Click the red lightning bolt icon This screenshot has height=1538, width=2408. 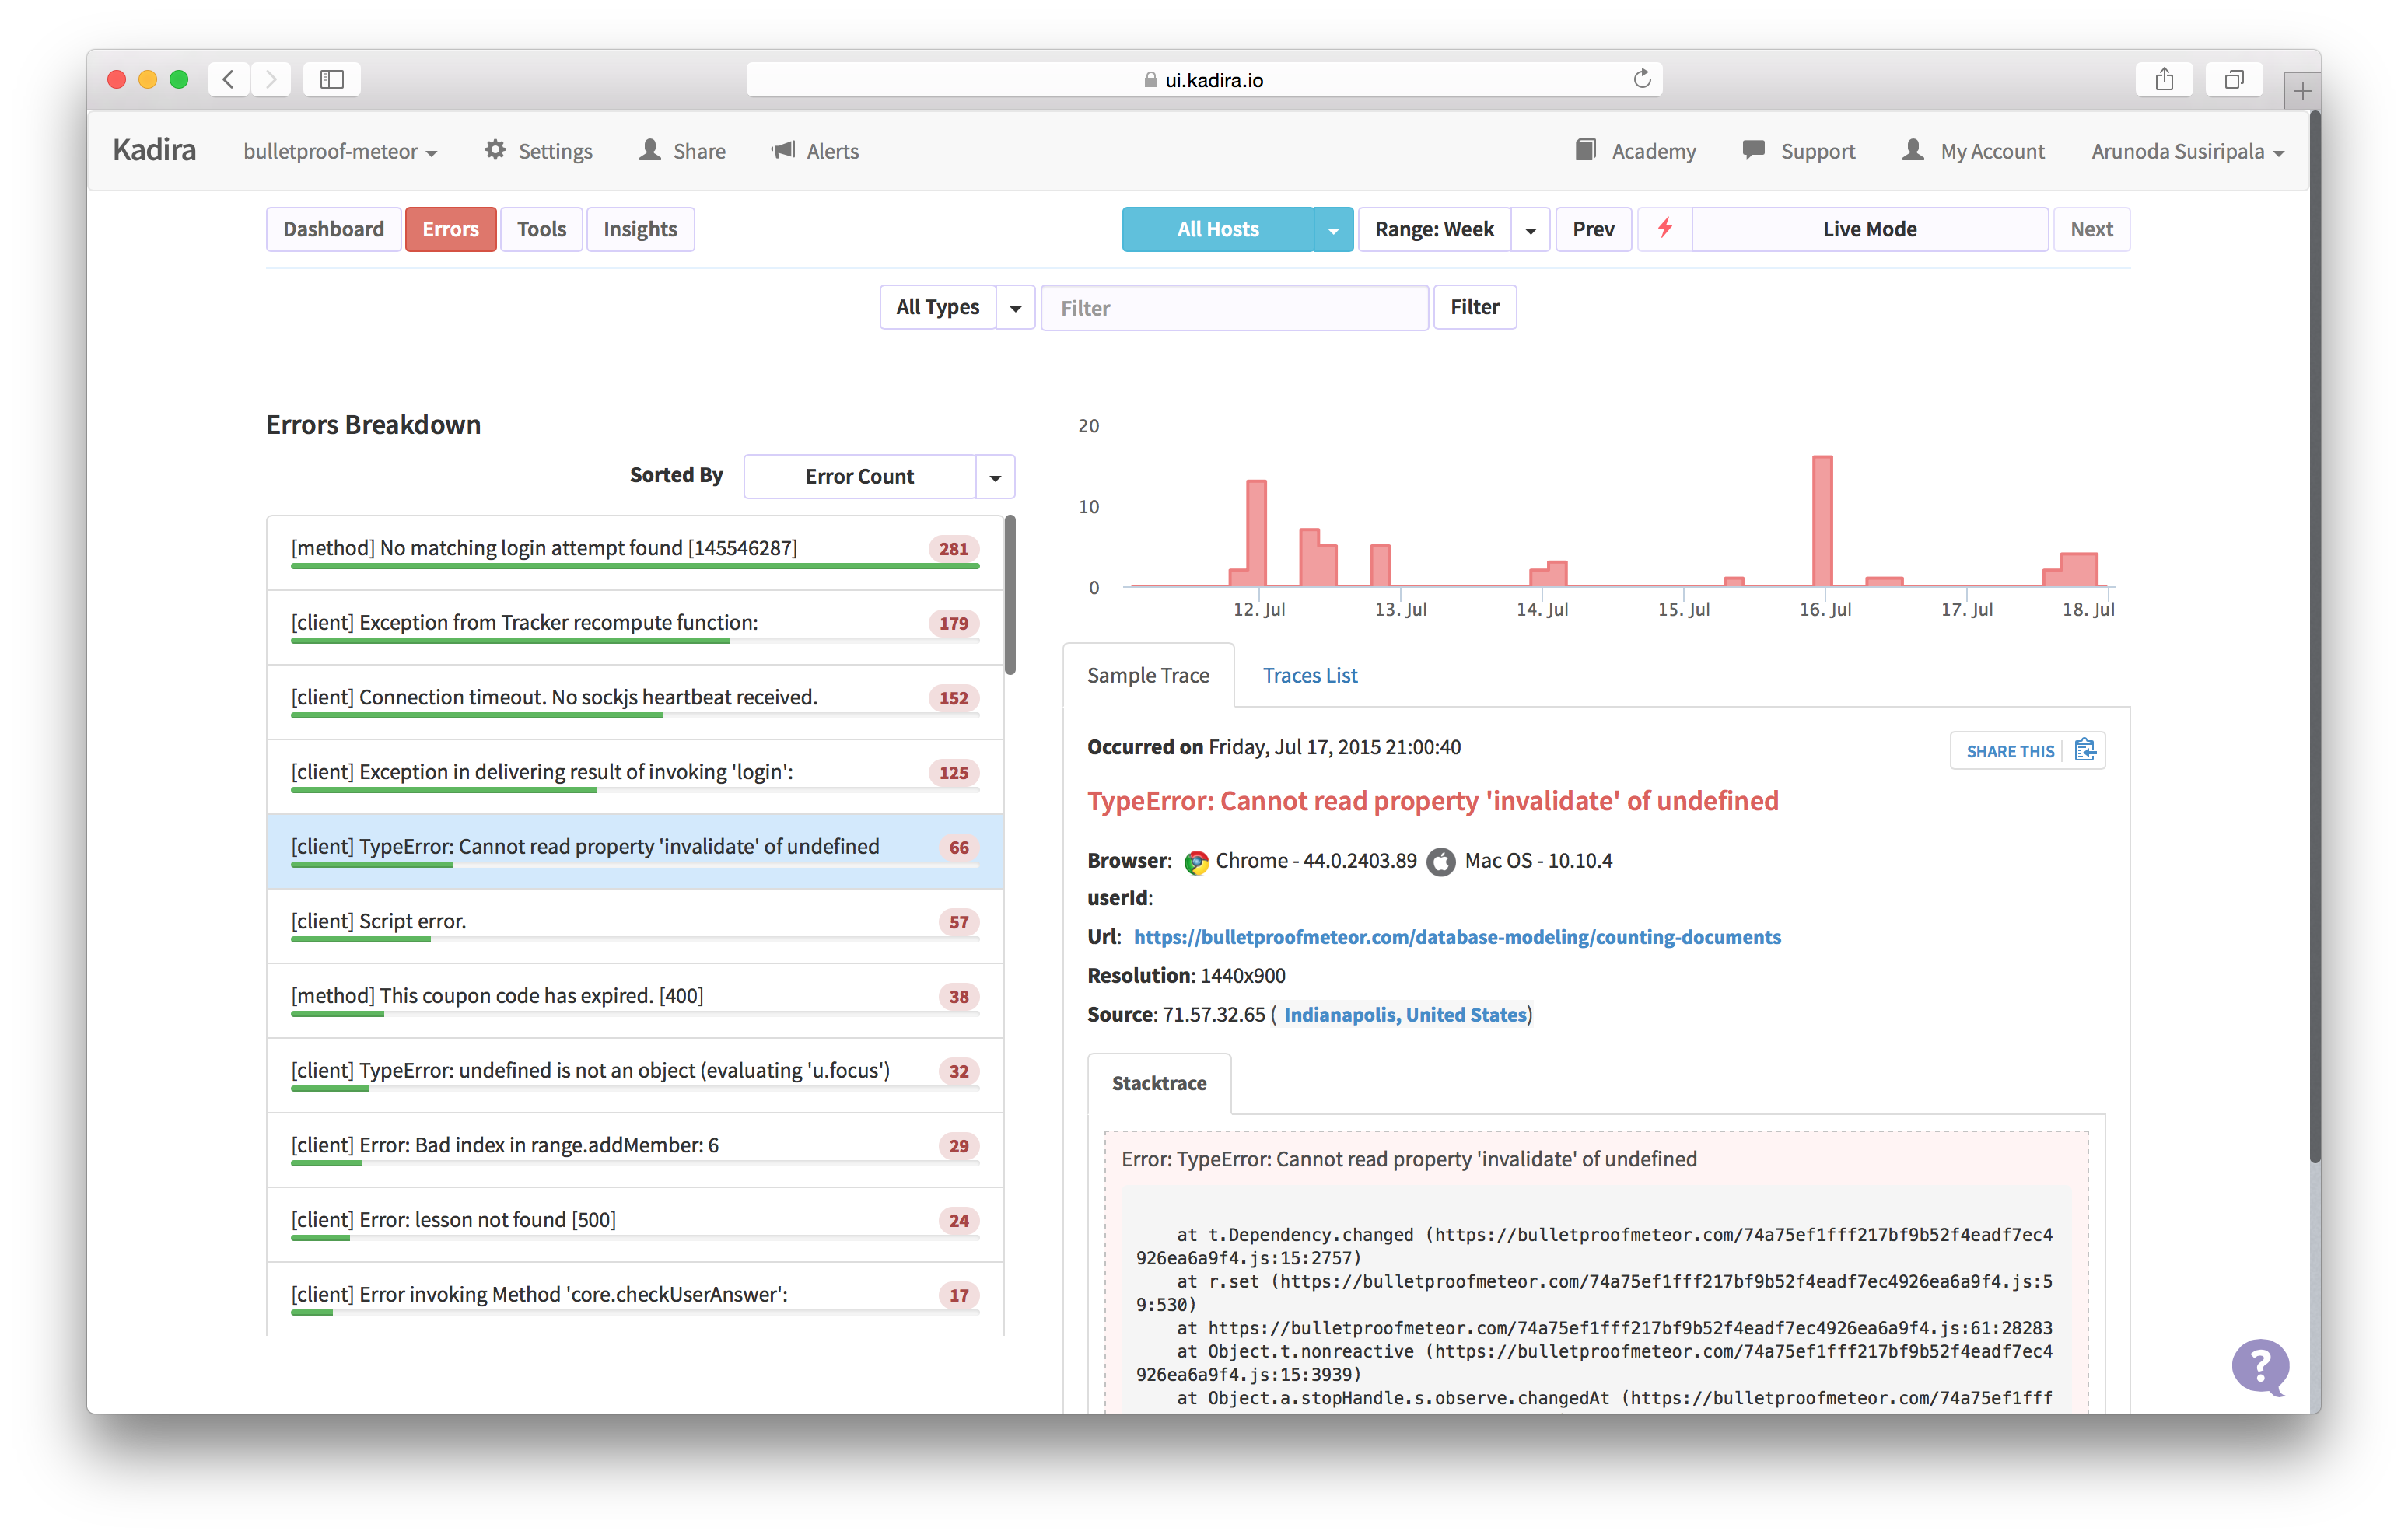(x=1665, y=228)
